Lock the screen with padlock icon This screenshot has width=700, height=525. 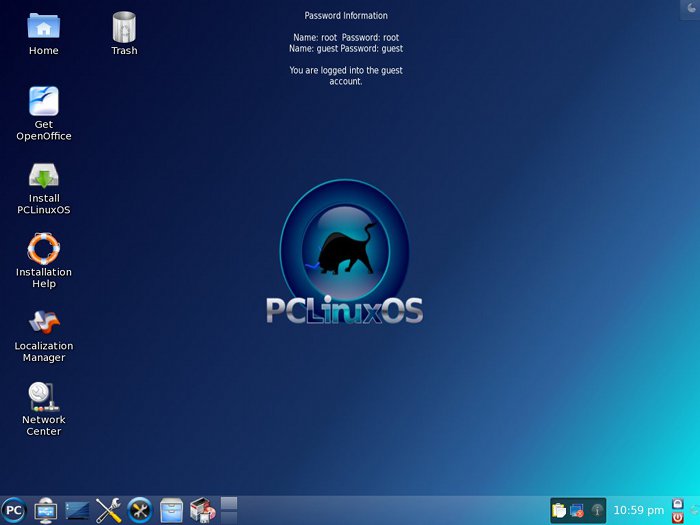tap(678, 504)
